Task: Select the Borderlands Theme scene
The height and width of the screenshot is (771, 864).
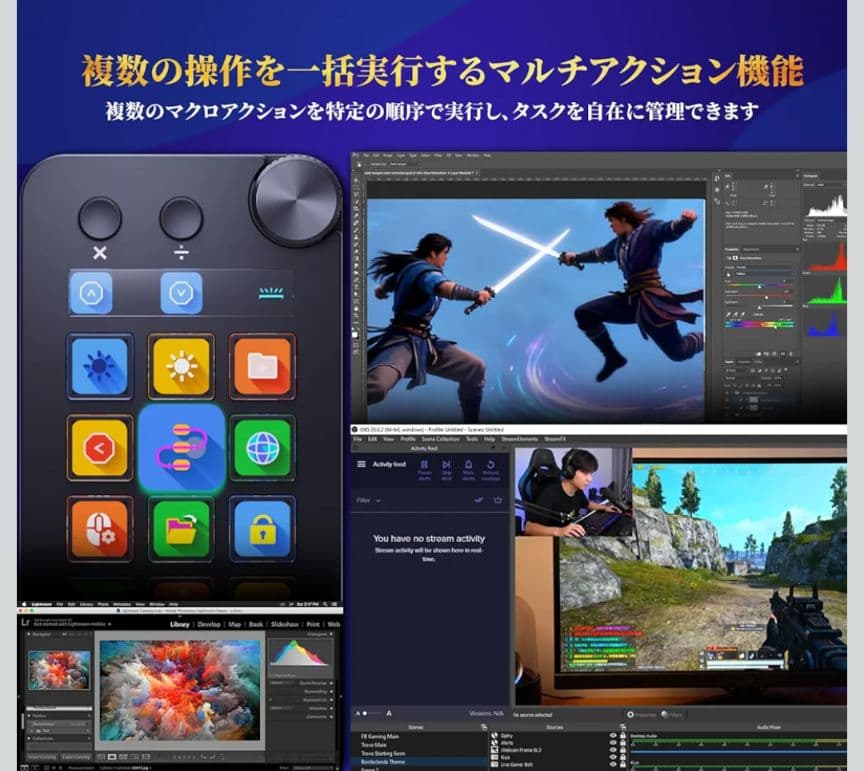Action: [382, 762]
